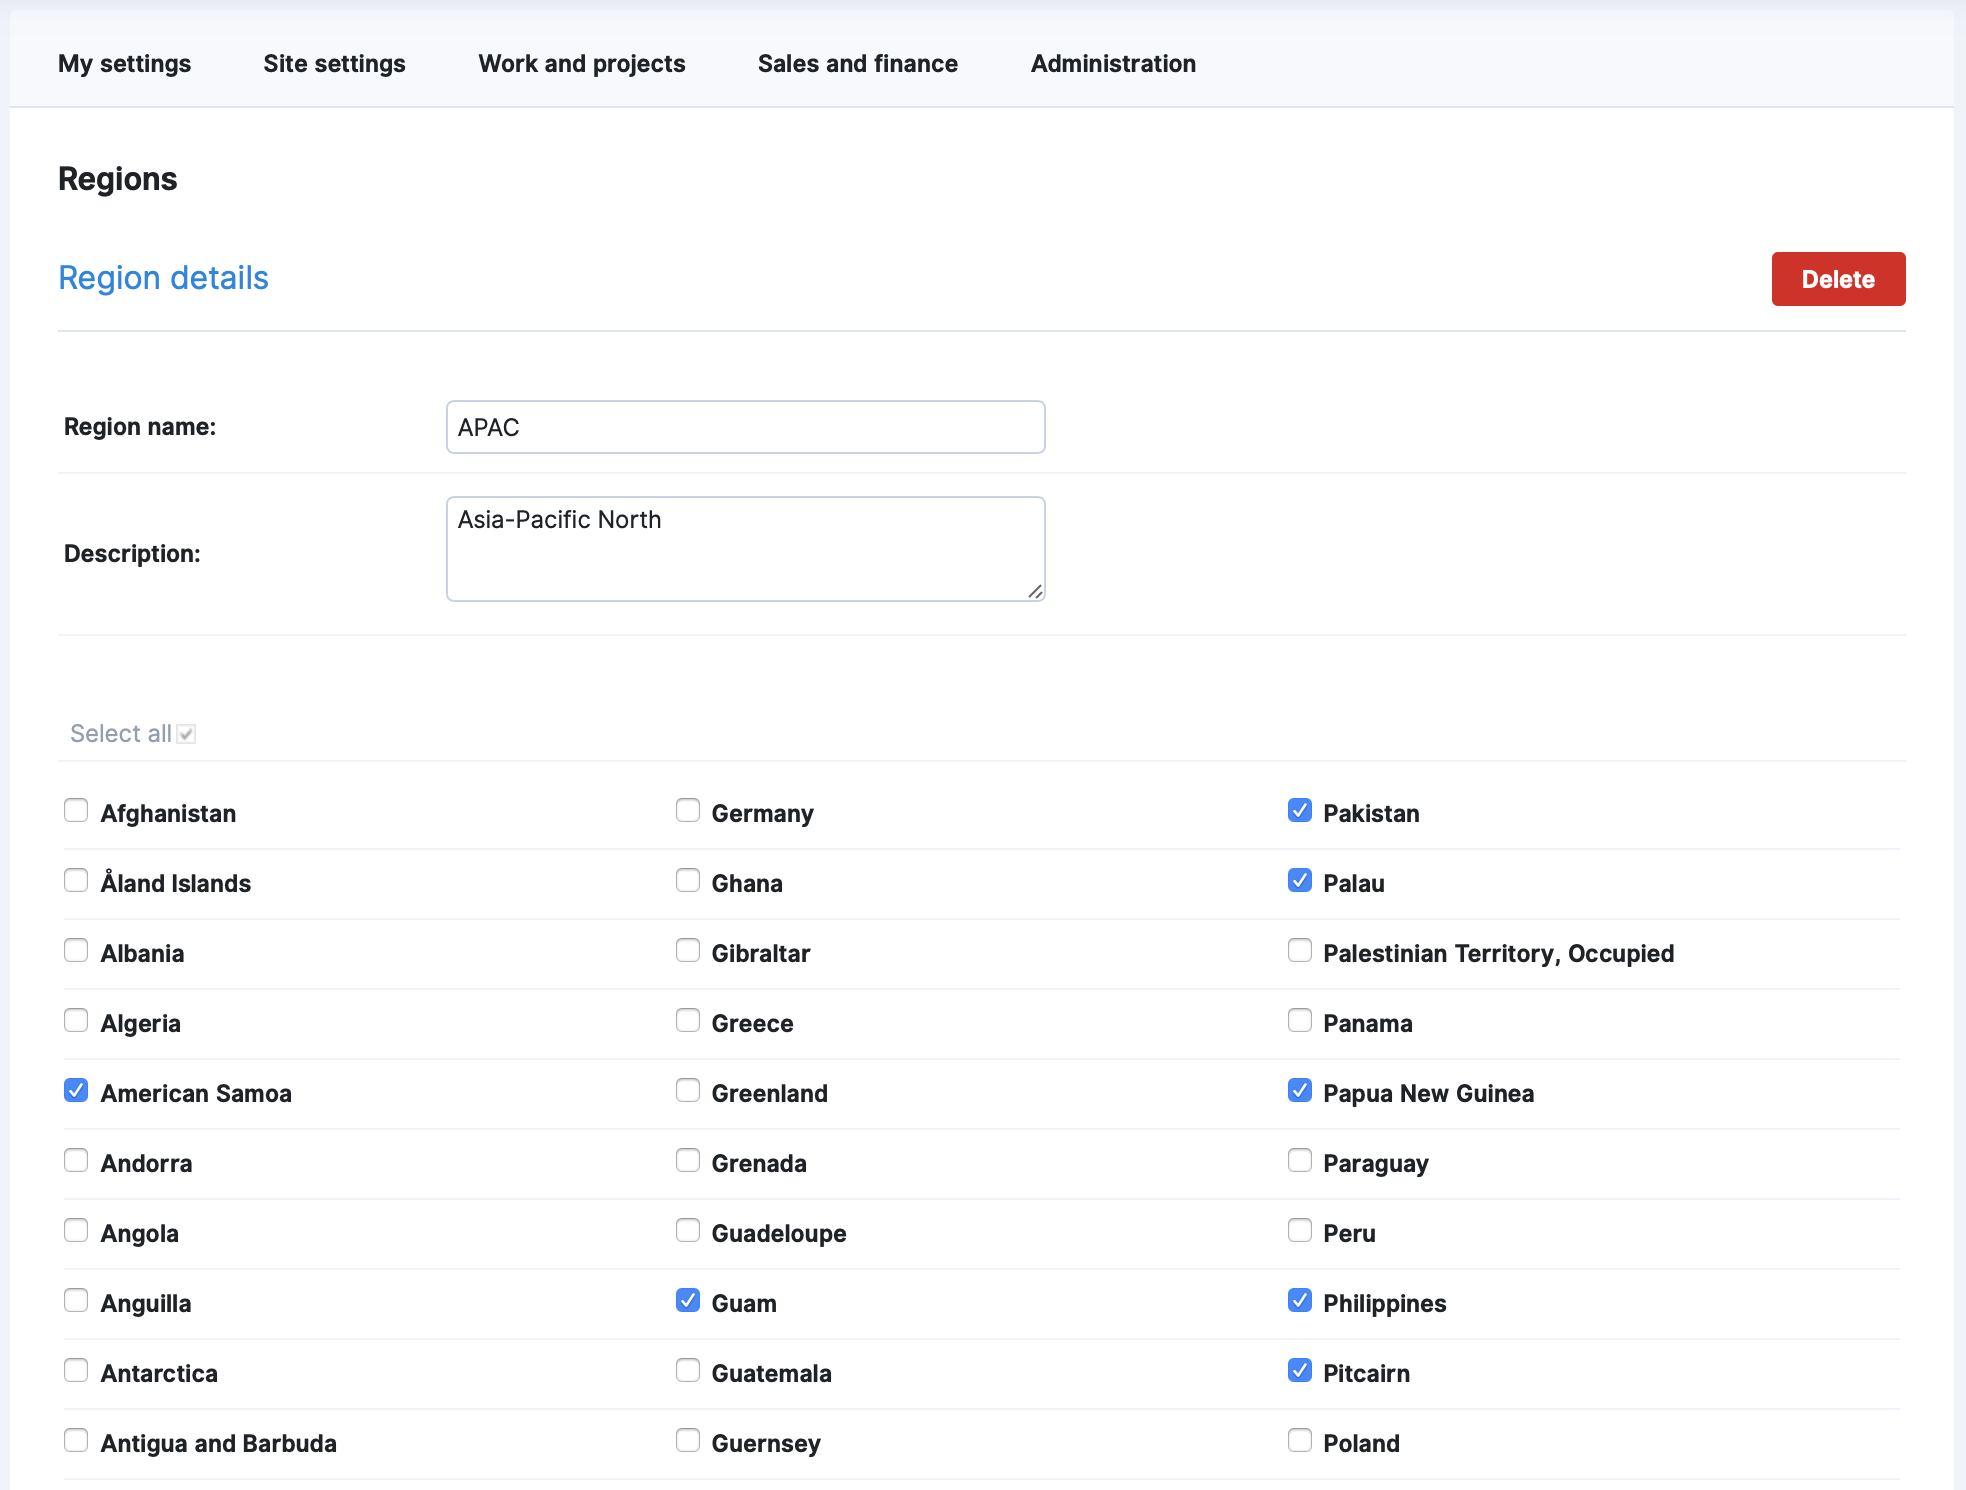This screenshot has height=1490, width=1966.
Task: Go to Sales and finance tab
Action: pyautogui.click(x=858, y=63)
